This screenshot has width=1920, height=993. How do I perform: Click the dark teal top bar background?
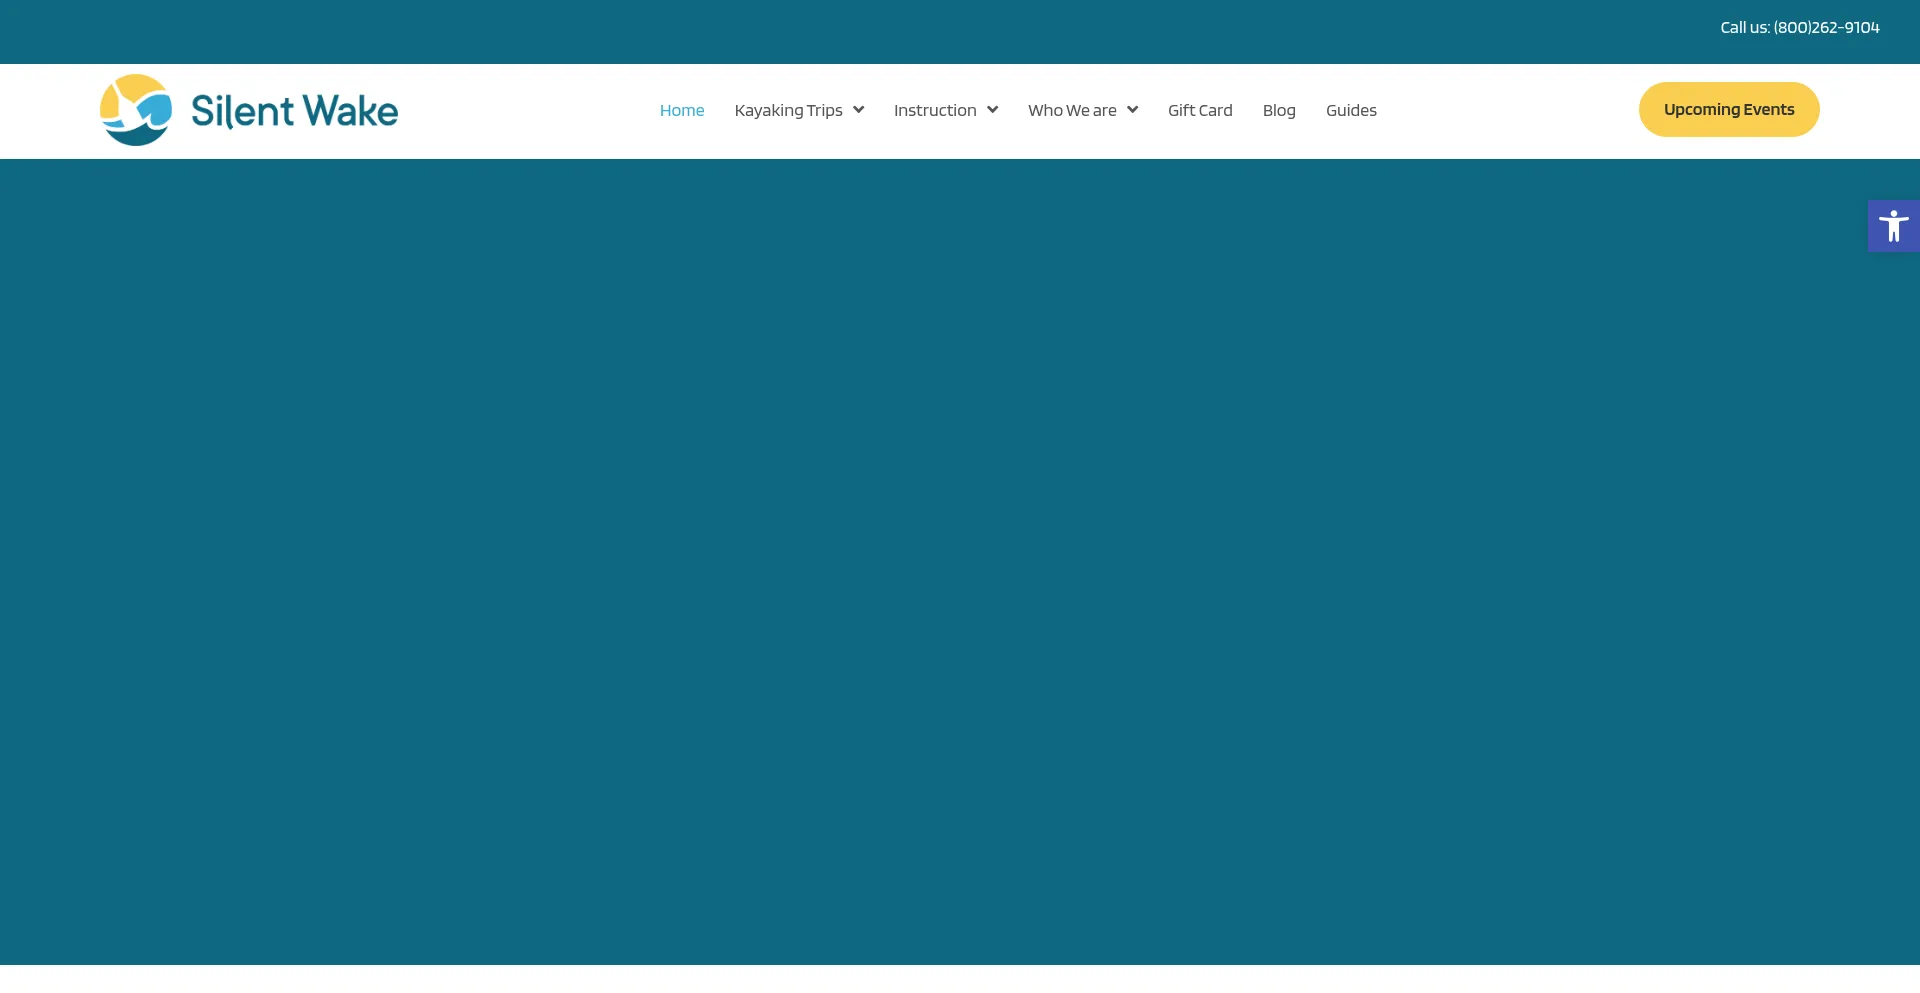pos(800,30)
